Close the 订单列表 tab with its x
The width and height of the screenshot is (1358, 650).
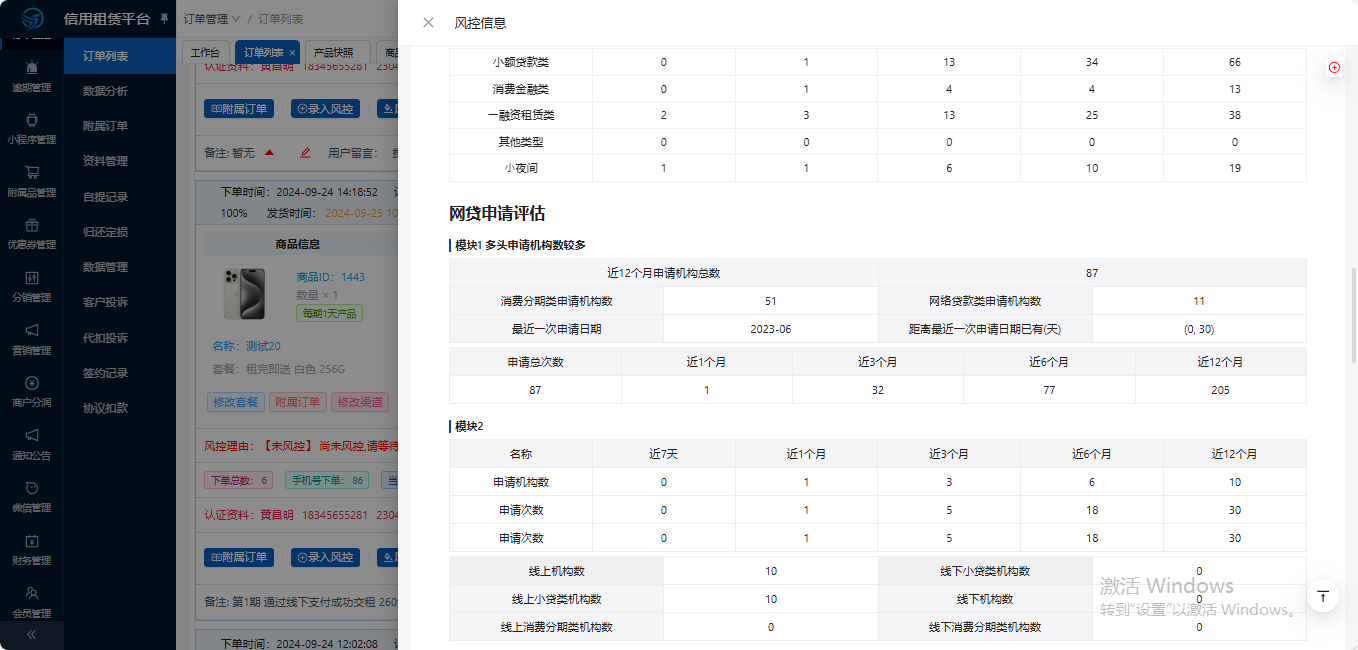[292, 52]
